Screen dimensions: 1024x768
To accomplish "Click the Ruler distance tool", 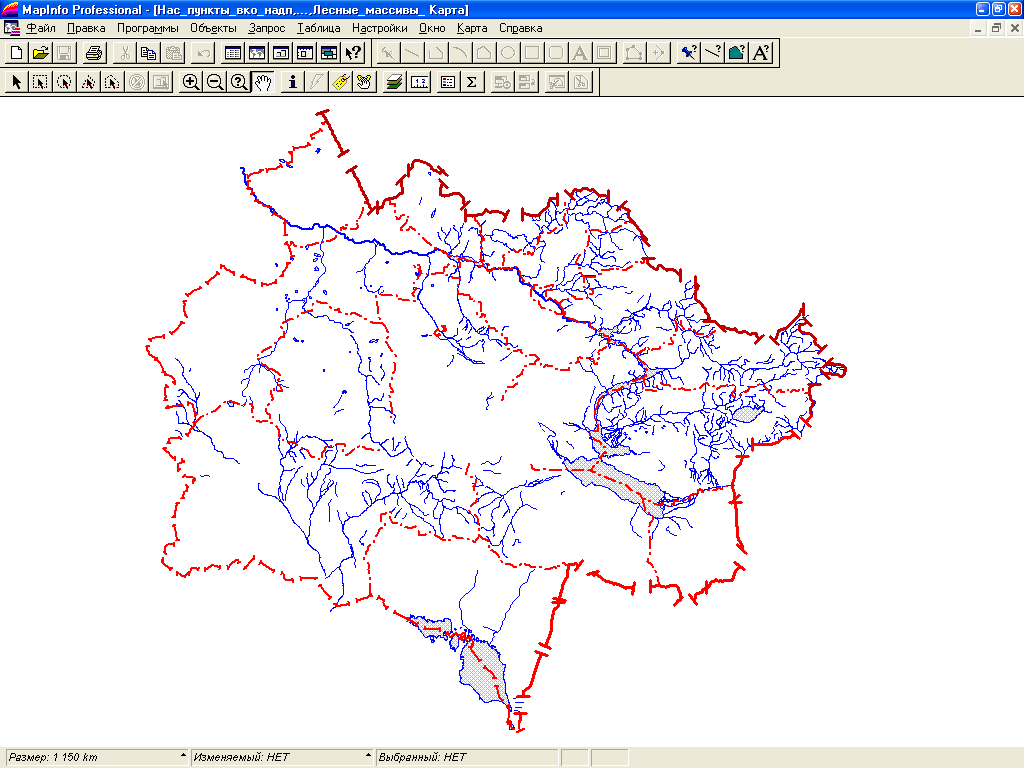I will [340, 82].
